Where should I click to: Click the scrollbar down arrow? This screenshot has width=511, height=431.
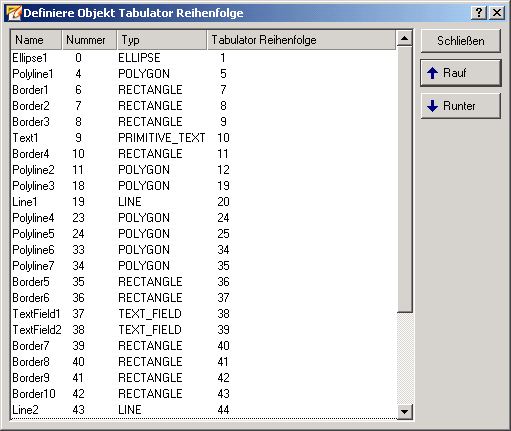(x=405, y=411)
